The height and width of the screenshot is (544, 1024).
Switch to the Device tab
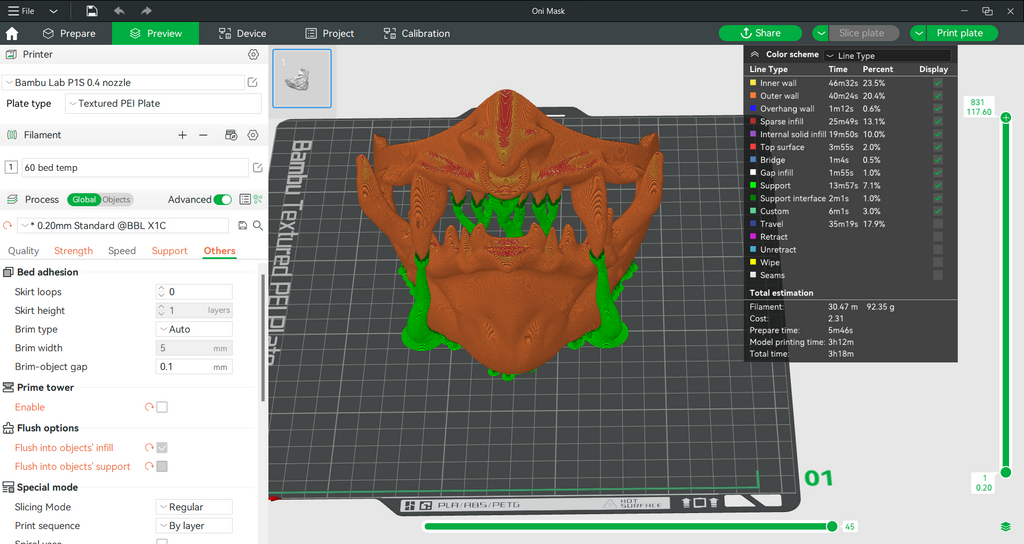click(242, 33)
